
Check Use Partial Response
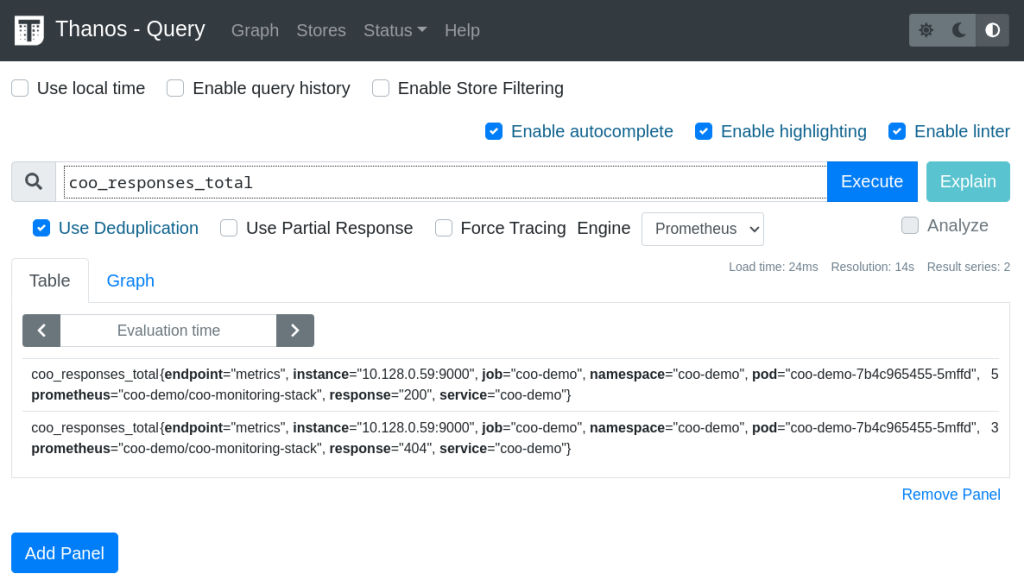point(229,228)
